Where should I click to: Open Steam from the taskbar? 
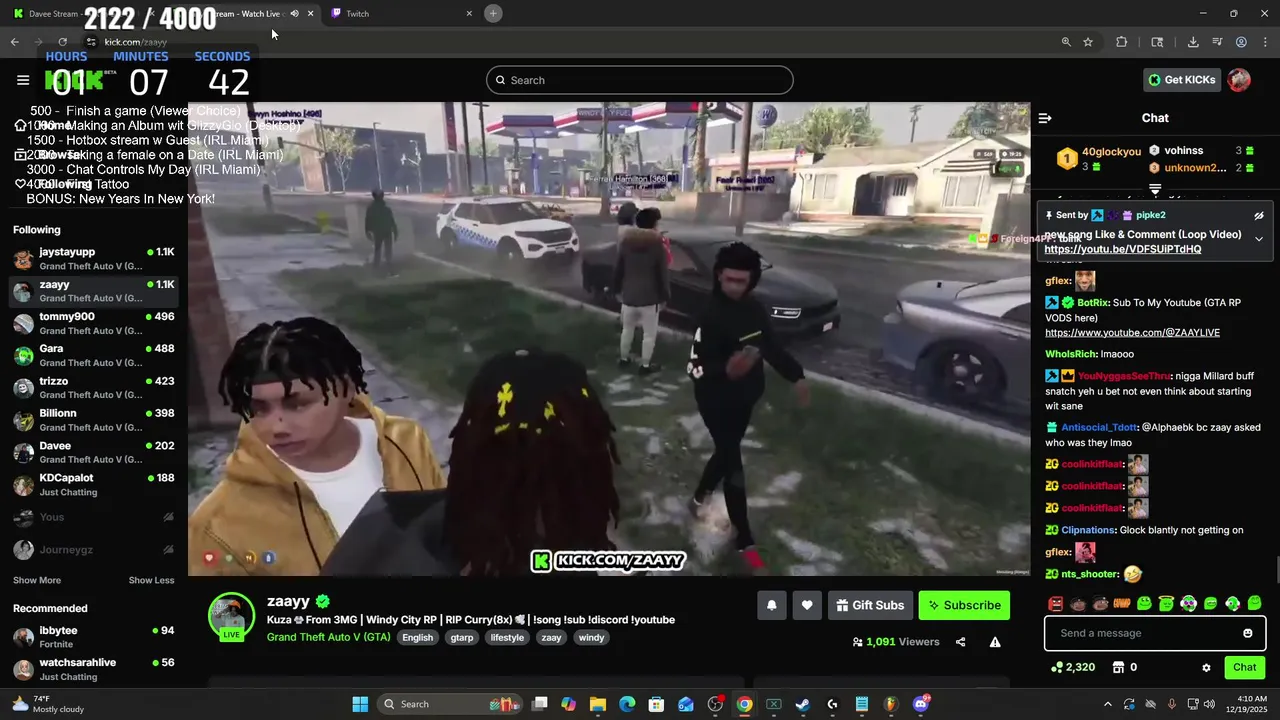tap(802, 704)
